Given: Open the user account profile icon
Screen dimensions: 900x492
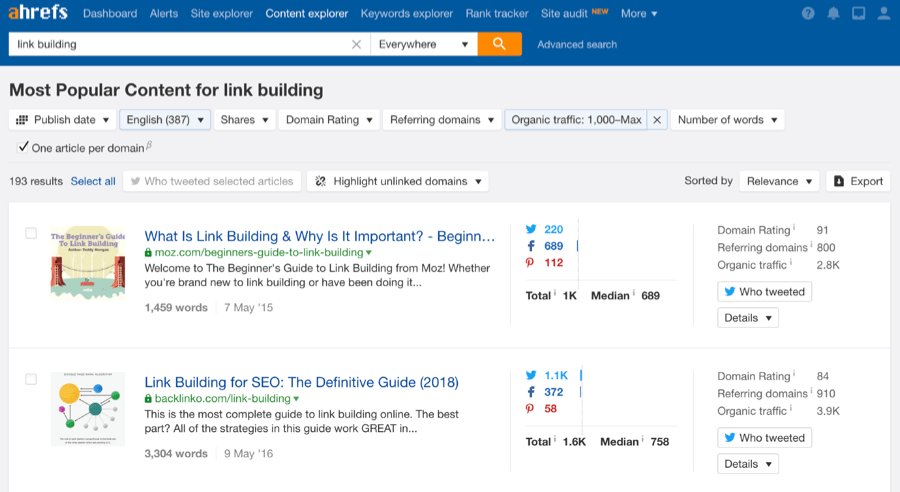Looking at the screenshot, I should pyautogui.click(x=884, y=13).
